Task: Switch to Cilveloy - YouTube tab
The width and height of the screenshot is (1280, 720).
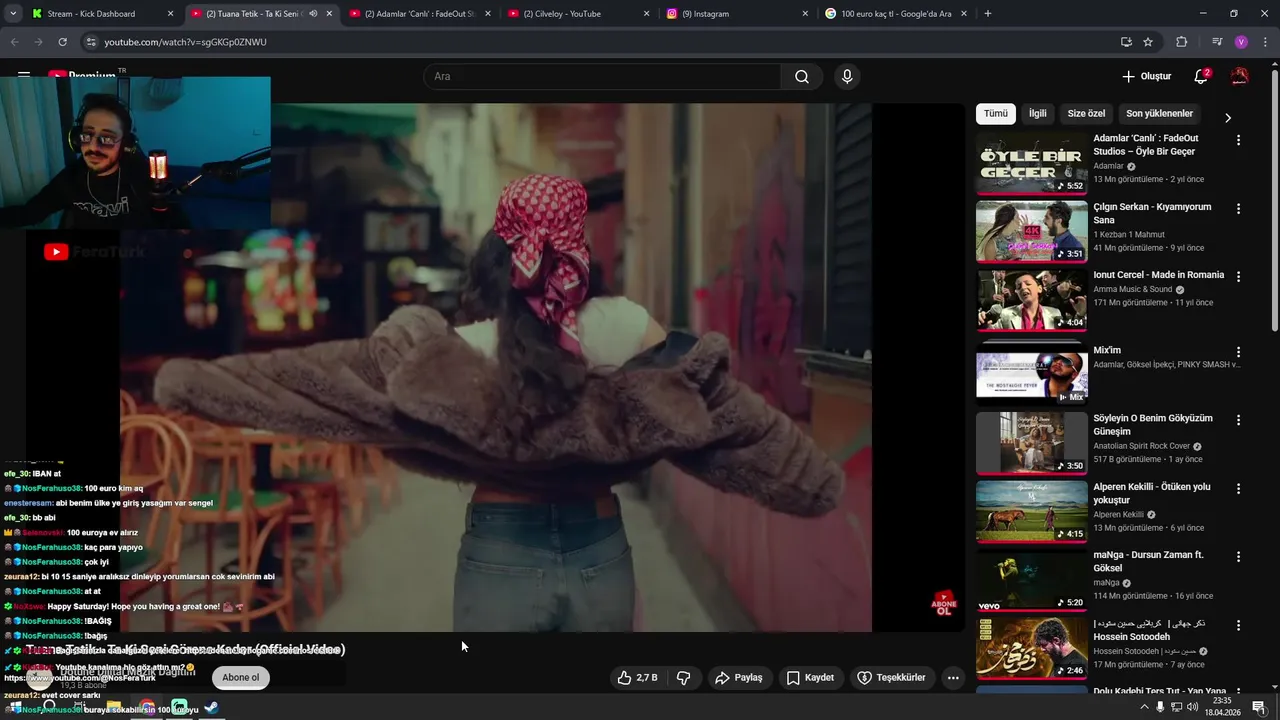Action: click(x=580, y=14)
